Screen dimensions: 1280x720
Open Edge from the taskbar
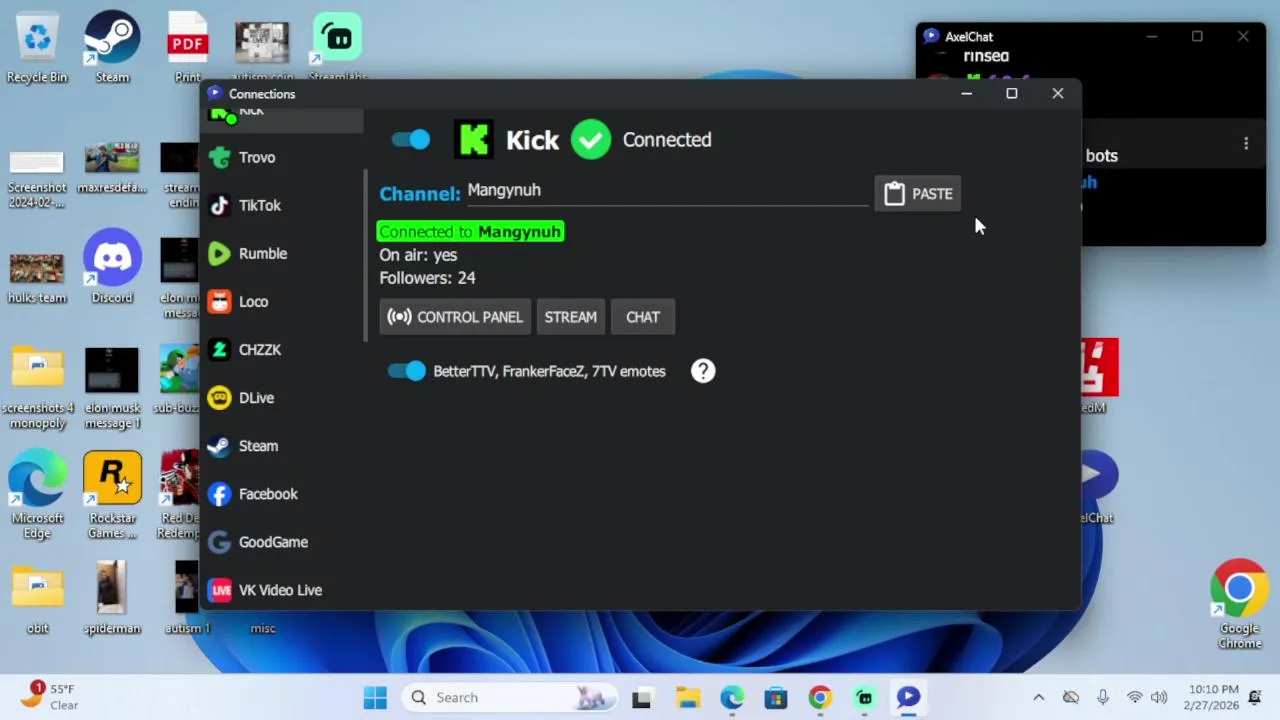(x=732, y=697)
